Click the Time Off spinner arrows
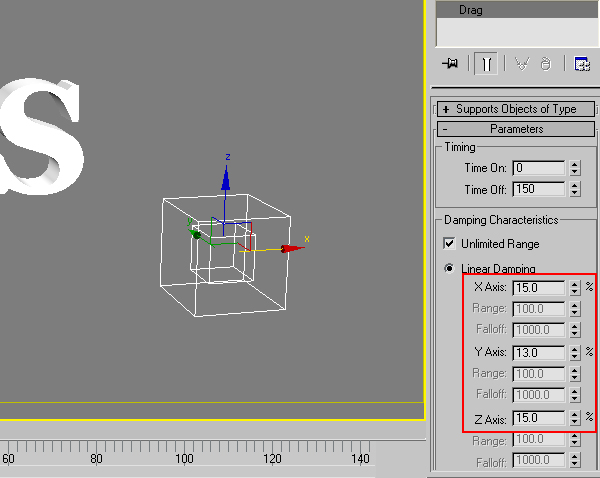Viewport: 600px width, 478px height. pyautogui.click(x=574, y=189)
